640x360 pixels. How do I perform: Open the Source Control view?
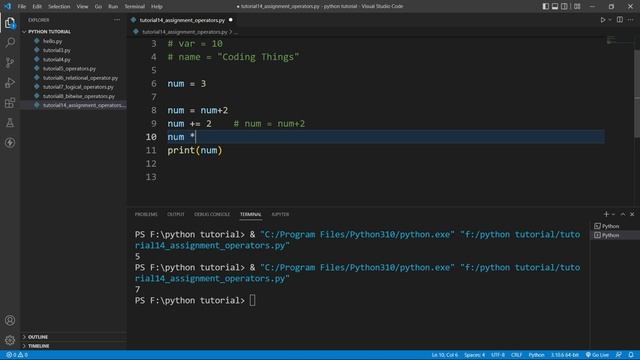[10, 62]
